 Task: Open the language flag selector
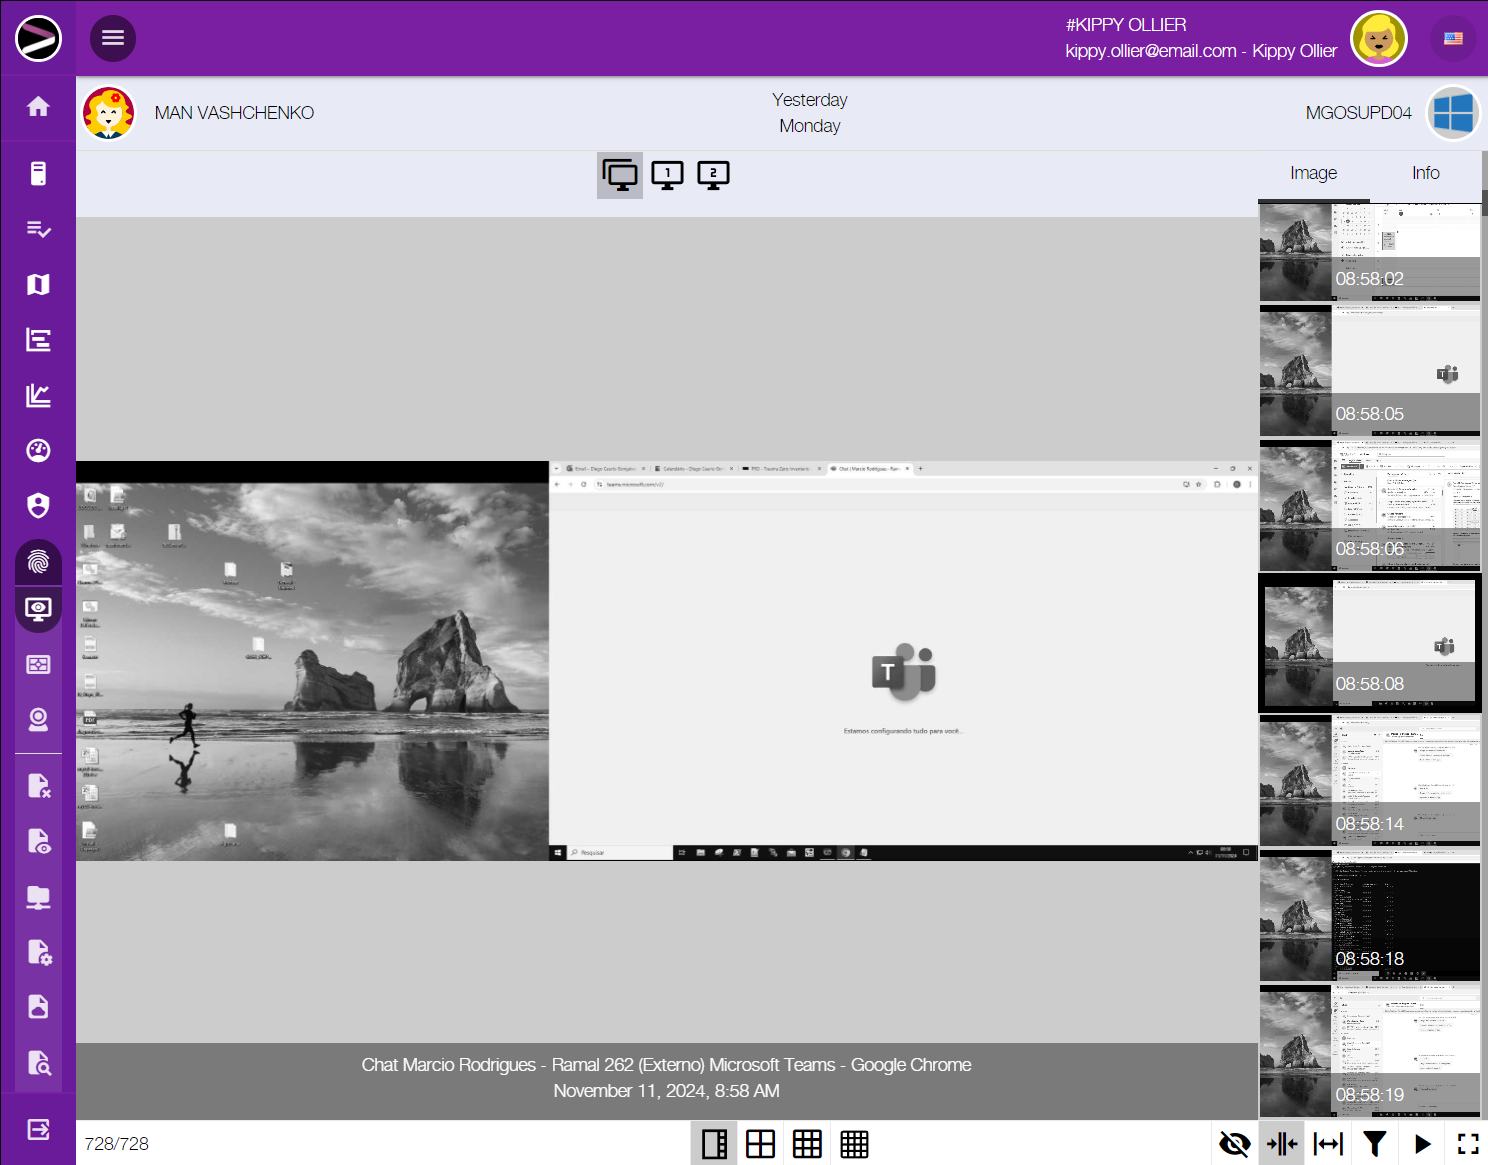click(x=1453, y=38)
